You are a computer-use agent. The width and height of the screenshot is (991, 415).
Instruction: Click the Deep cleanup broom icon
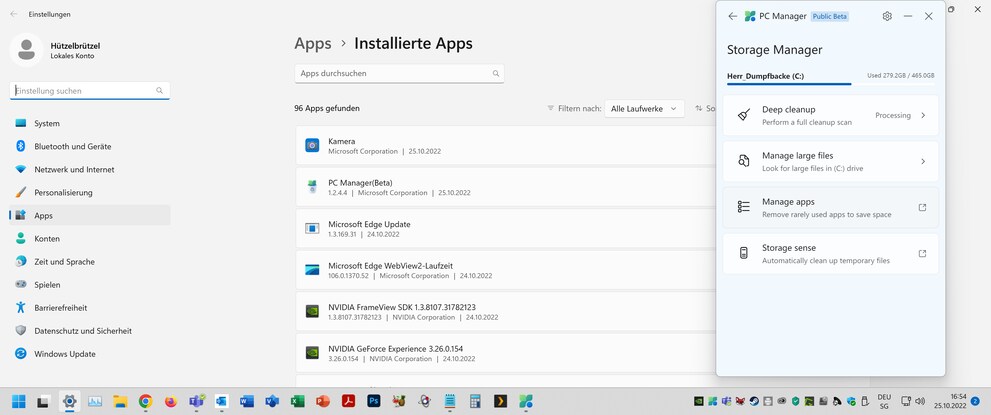click(744, 115)
